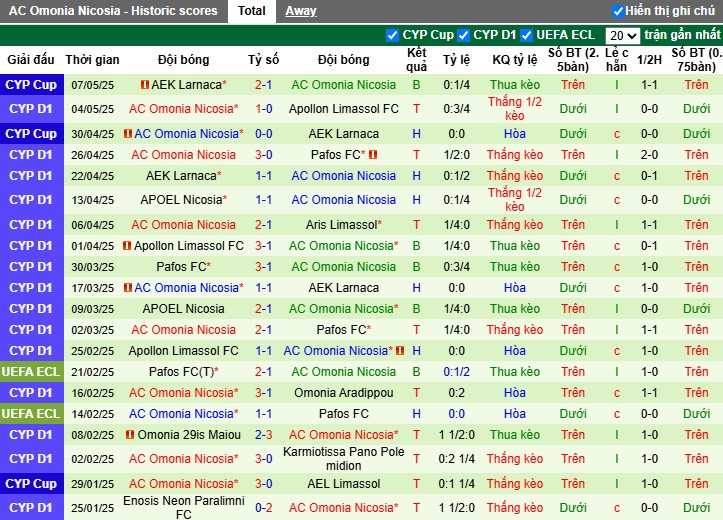
Task: Click 'Thắng 1/2 kèo' on 13/04/25
Action: coord(515,200)
